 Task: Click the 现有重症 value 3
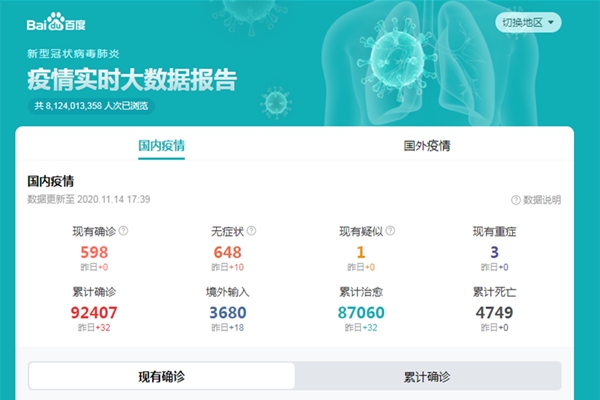pyautogui.click(x=494, y=252)
